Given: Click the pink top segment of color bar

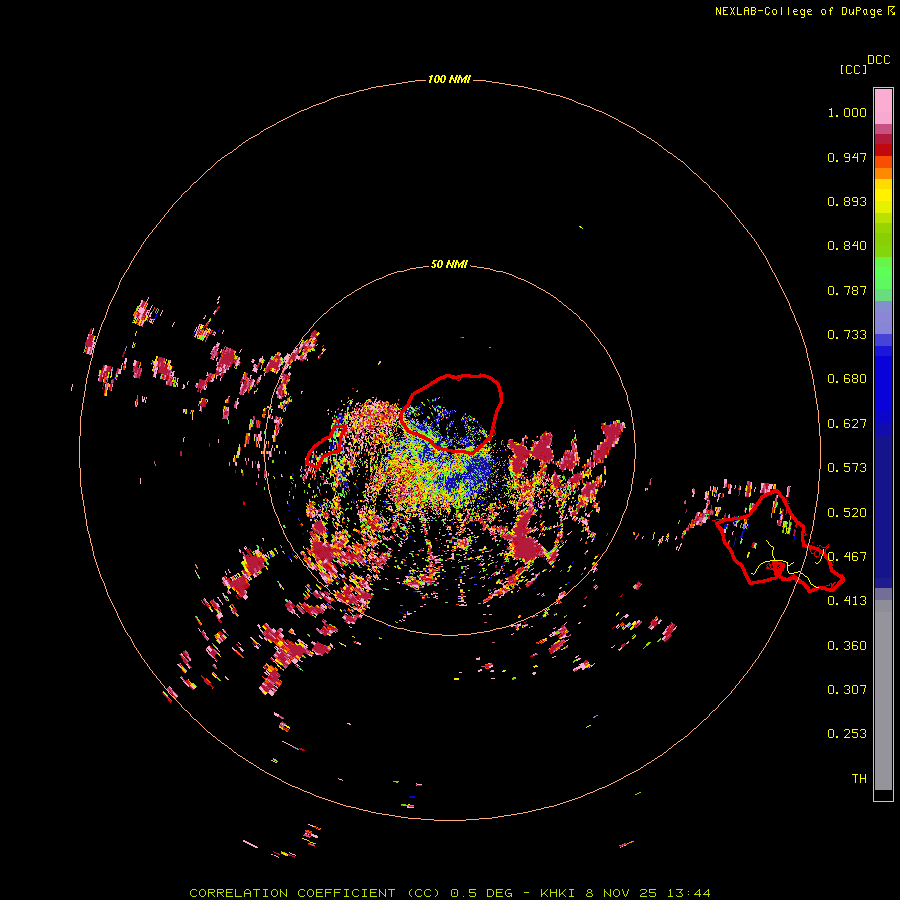Looking at the screenshot, I should pyautogui.click(x=883, y=107).
